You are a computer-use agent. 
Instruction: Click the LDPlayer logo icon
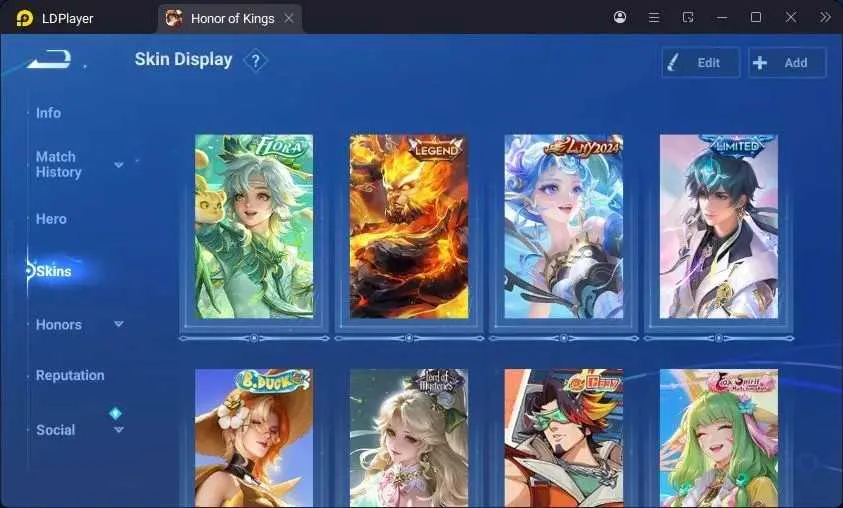(x=24, y=18)
